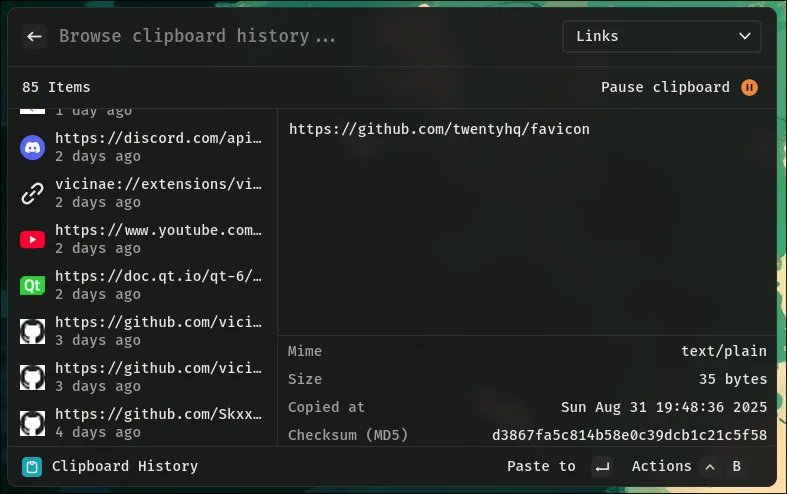This screenshot has height=494, width=787.
Task: Click the Enter key icon beside Paste to
Action: tap(601, 467)
